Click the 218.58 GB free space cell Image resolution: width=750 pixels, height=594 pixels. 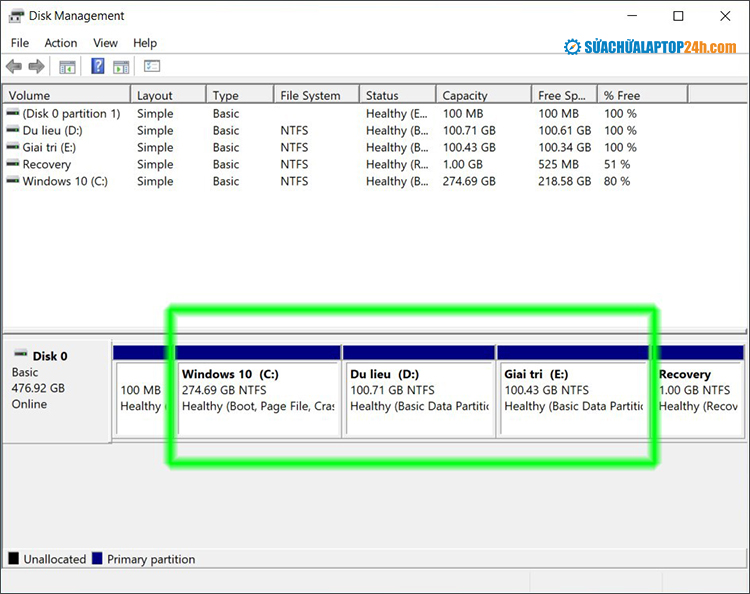click(x=564, y=181)
